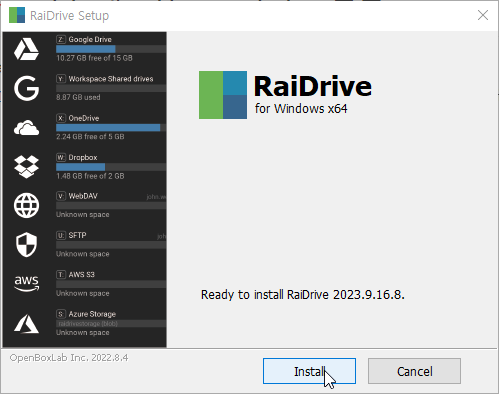
Task: Click the Google Drive storage usage bar
Action: pos(111,49)
